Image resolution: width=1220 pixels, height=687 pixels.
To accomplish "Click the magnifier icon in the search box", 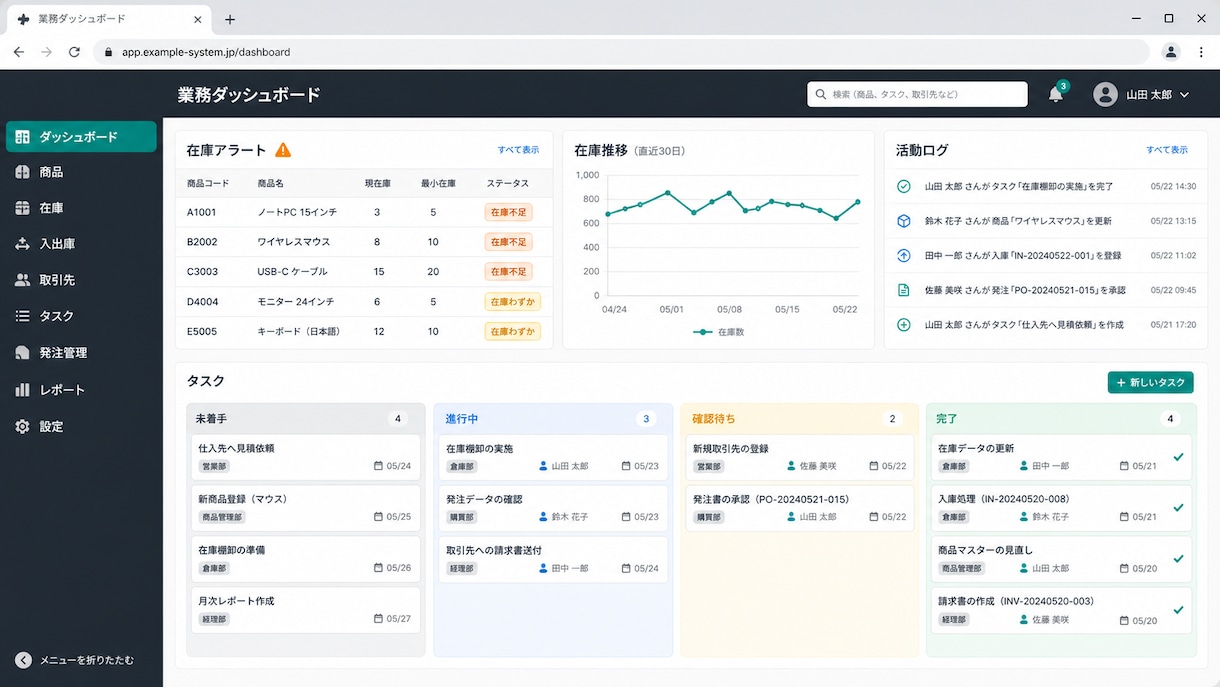I will [x=822, y=94].
